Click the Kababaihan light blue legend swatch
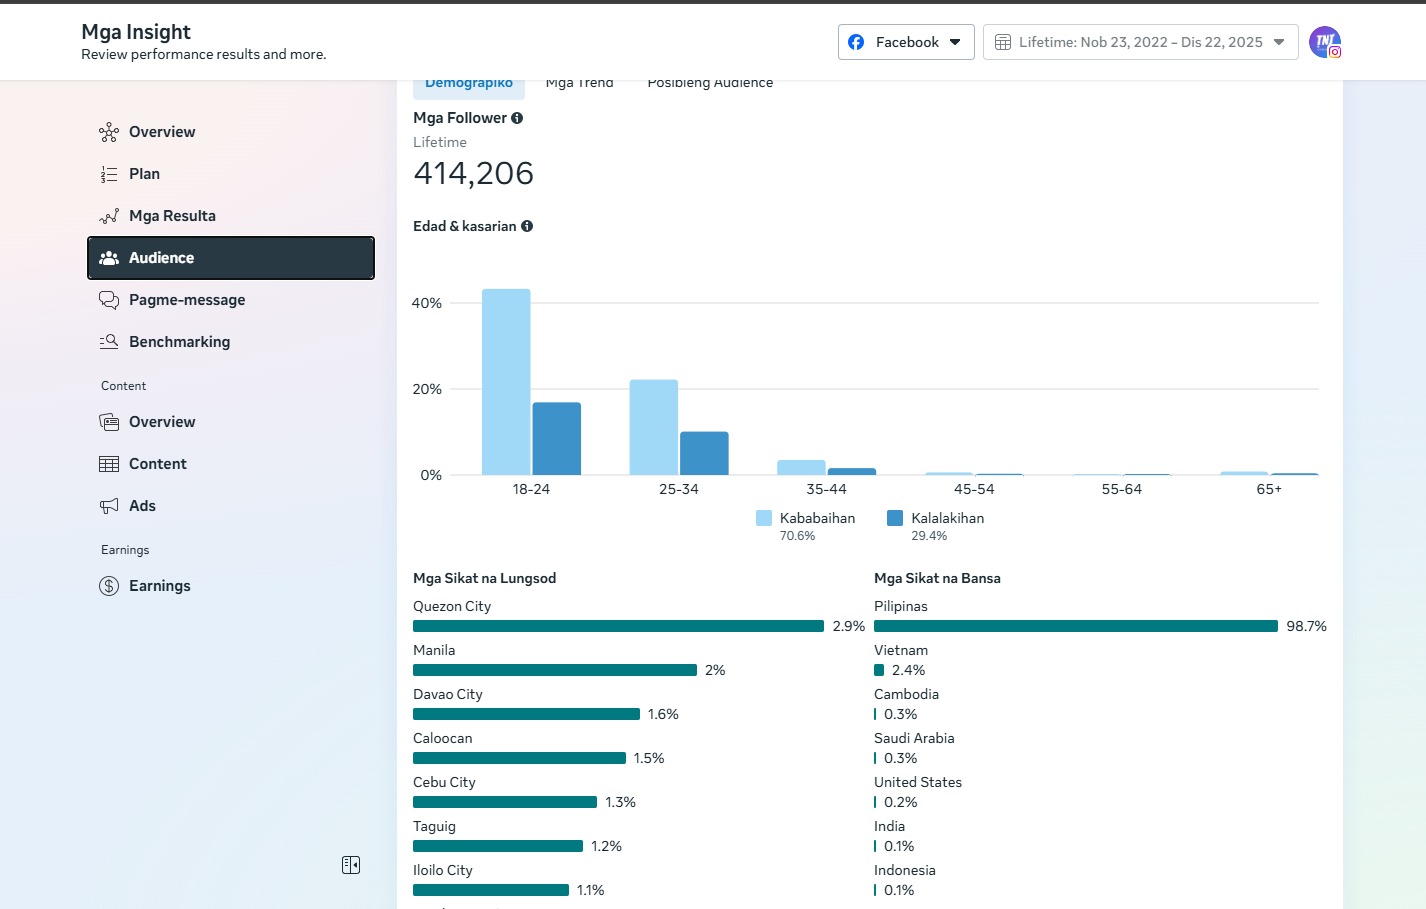Image resolution: width=1426 pixels, height=909 pixels. pyautogui.click(x=764, y=518)
